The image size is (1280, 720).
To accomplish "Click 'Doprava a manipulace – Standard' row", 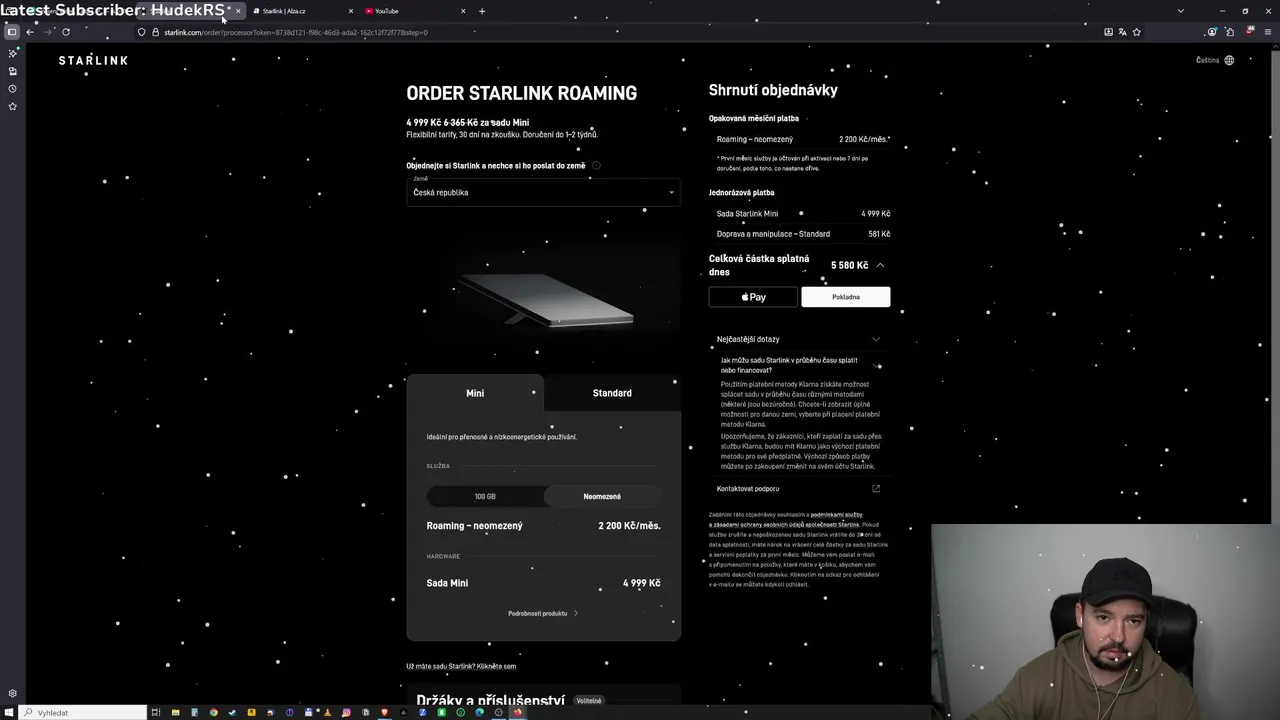I will (x=803, y=234).
